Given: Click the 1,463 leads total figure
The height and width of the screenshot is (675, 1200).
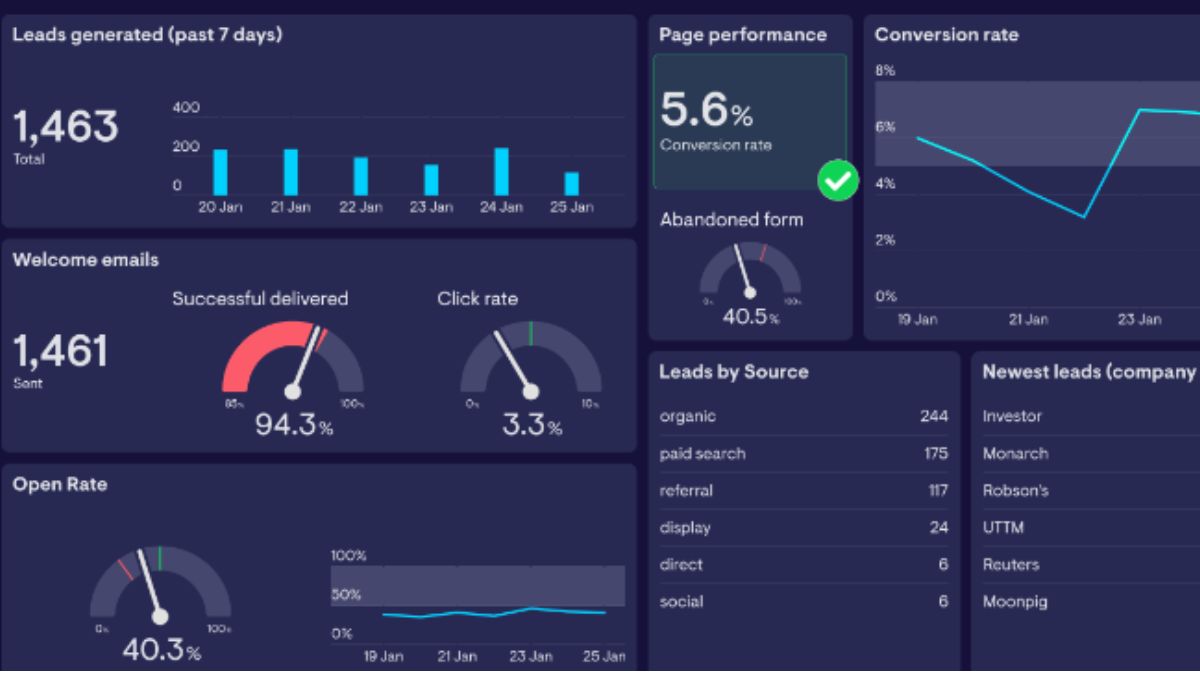Looking at the screenshot, I should (x=63, y=127).
